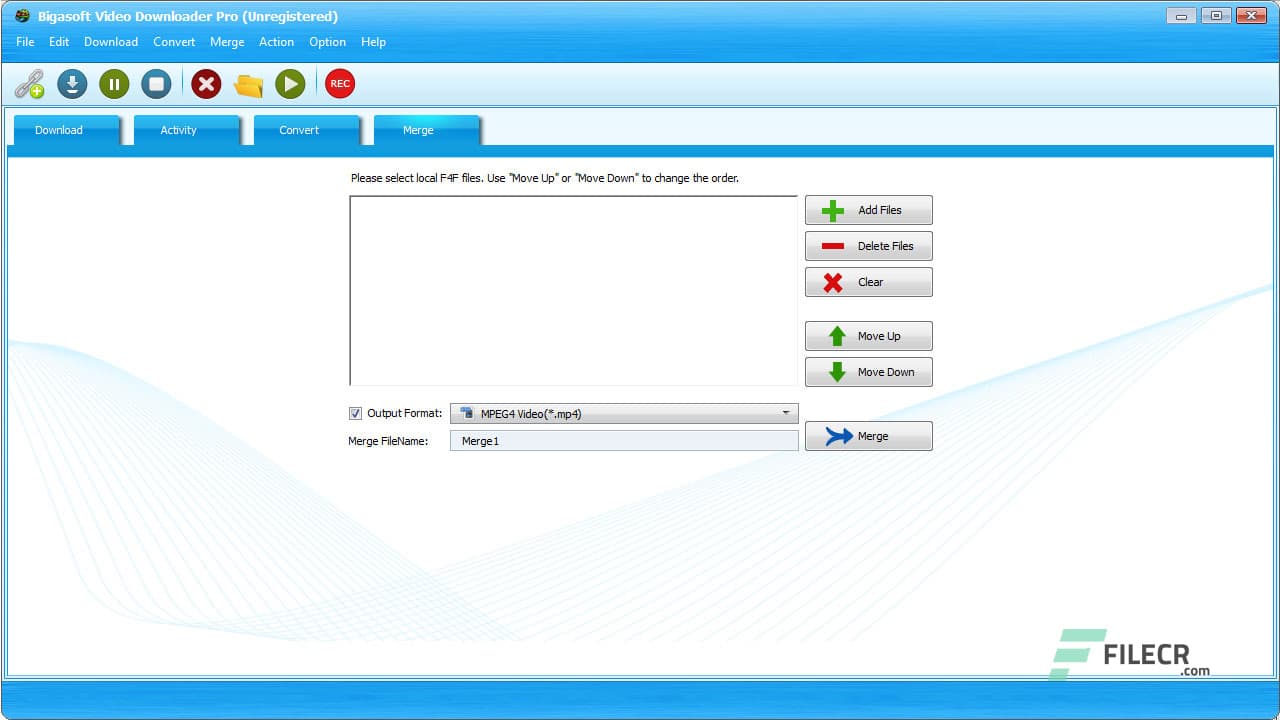
Task: Click the Add Files button
Action: click(868, 210)
